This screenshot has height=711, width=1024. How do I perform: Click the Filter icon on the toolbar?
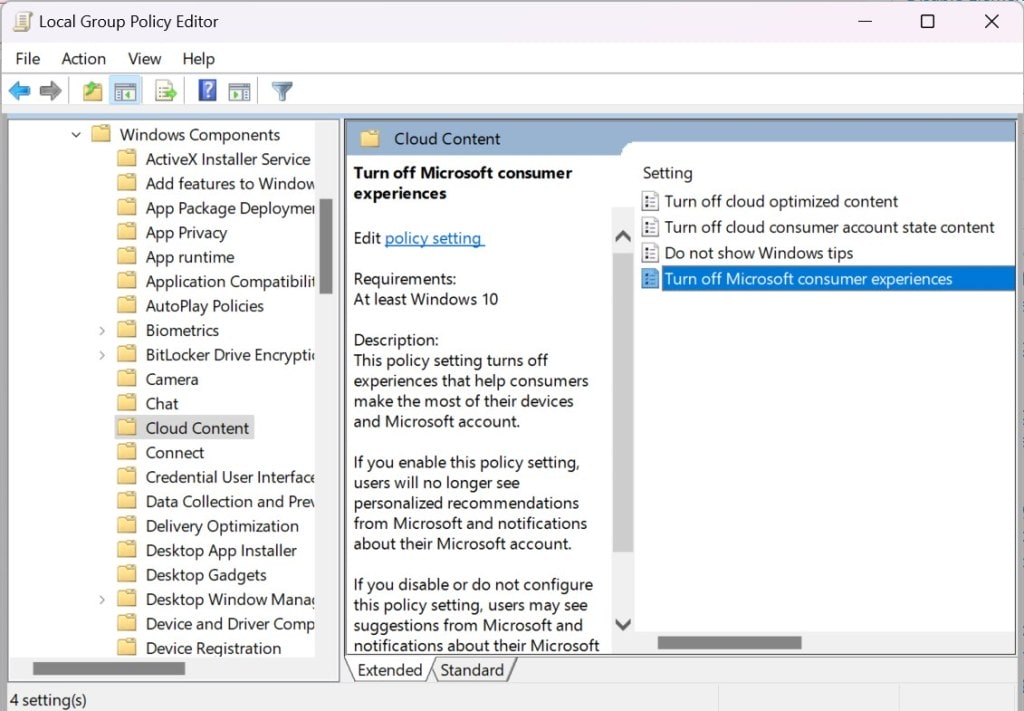[281, 90]
